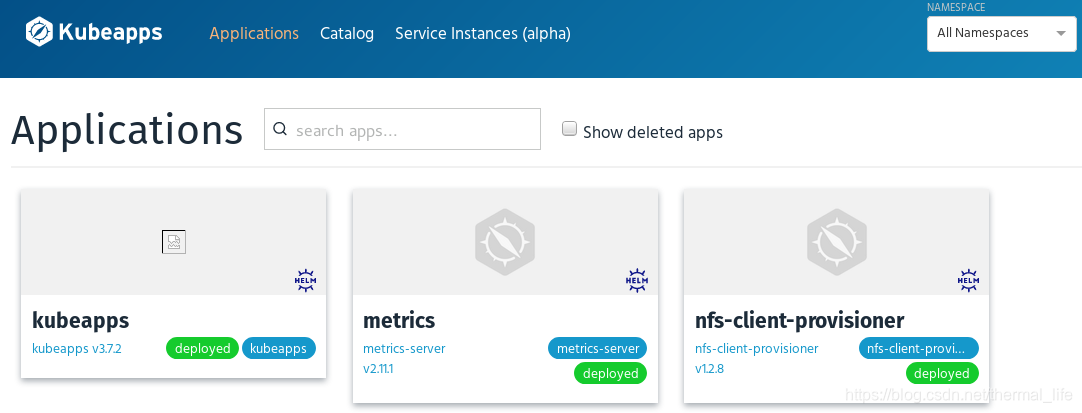
Task: Go to the Applications tab
Action: [254, 33]
